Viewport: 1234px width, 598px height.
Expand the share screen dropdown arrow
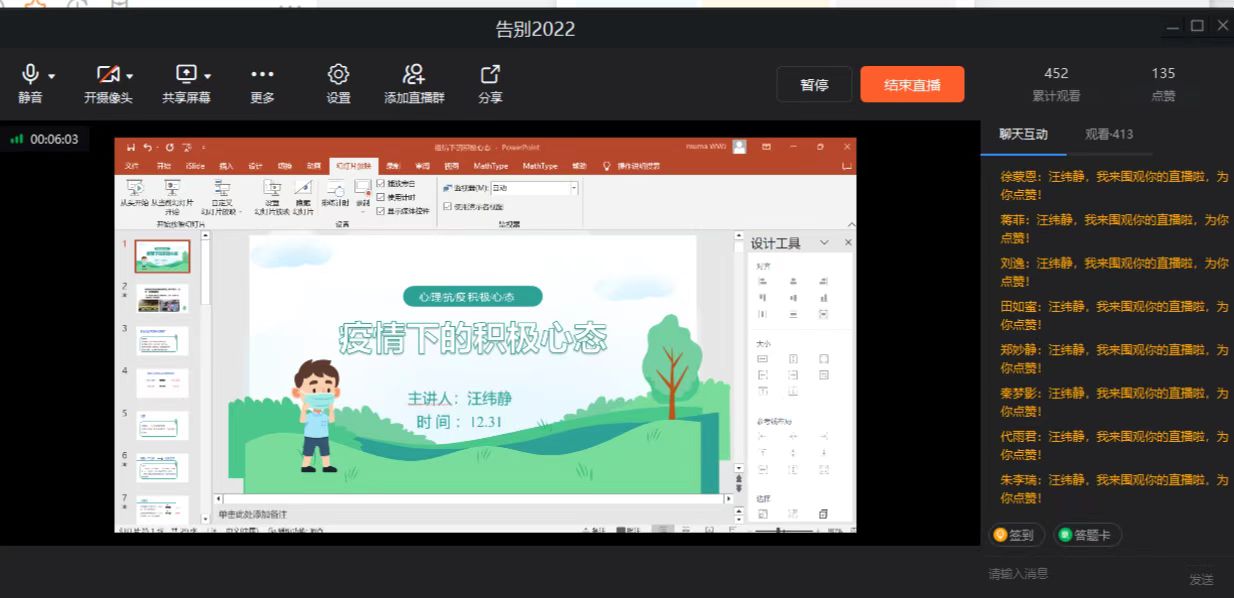click(208, 76)
